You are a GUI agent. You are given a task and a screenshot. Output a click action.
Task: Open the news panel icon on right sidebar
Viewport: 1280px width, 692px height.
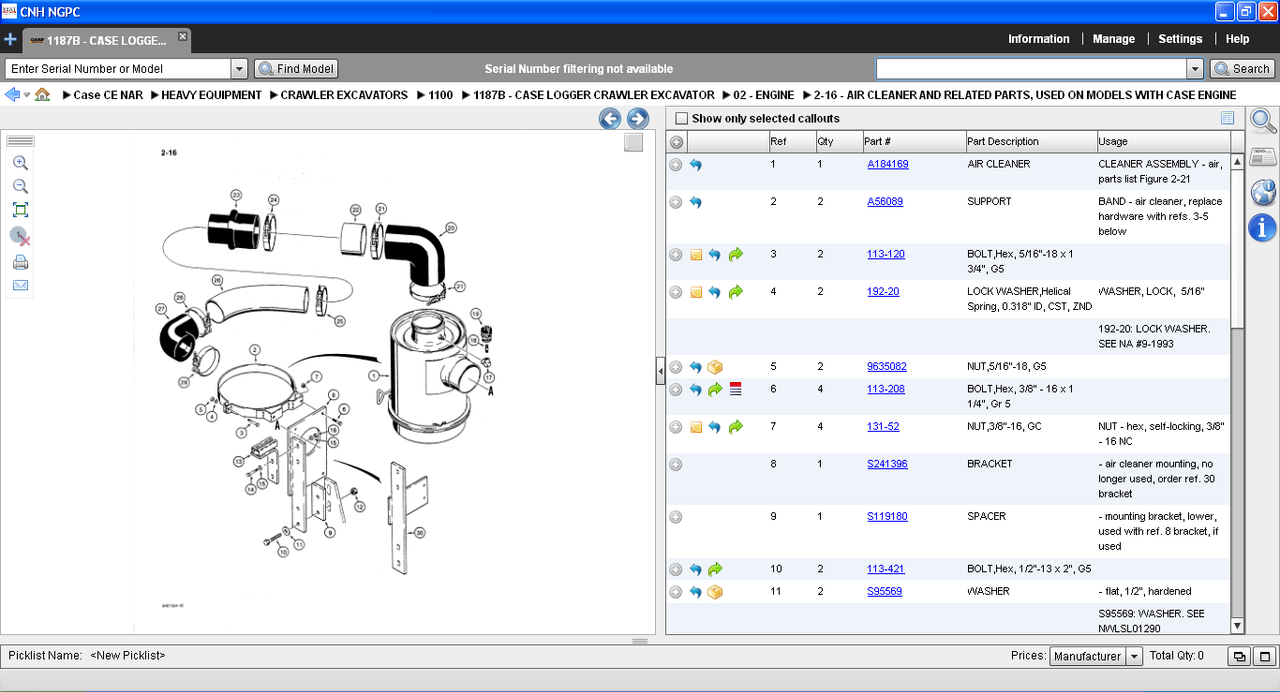click(x=1263, y=157)
